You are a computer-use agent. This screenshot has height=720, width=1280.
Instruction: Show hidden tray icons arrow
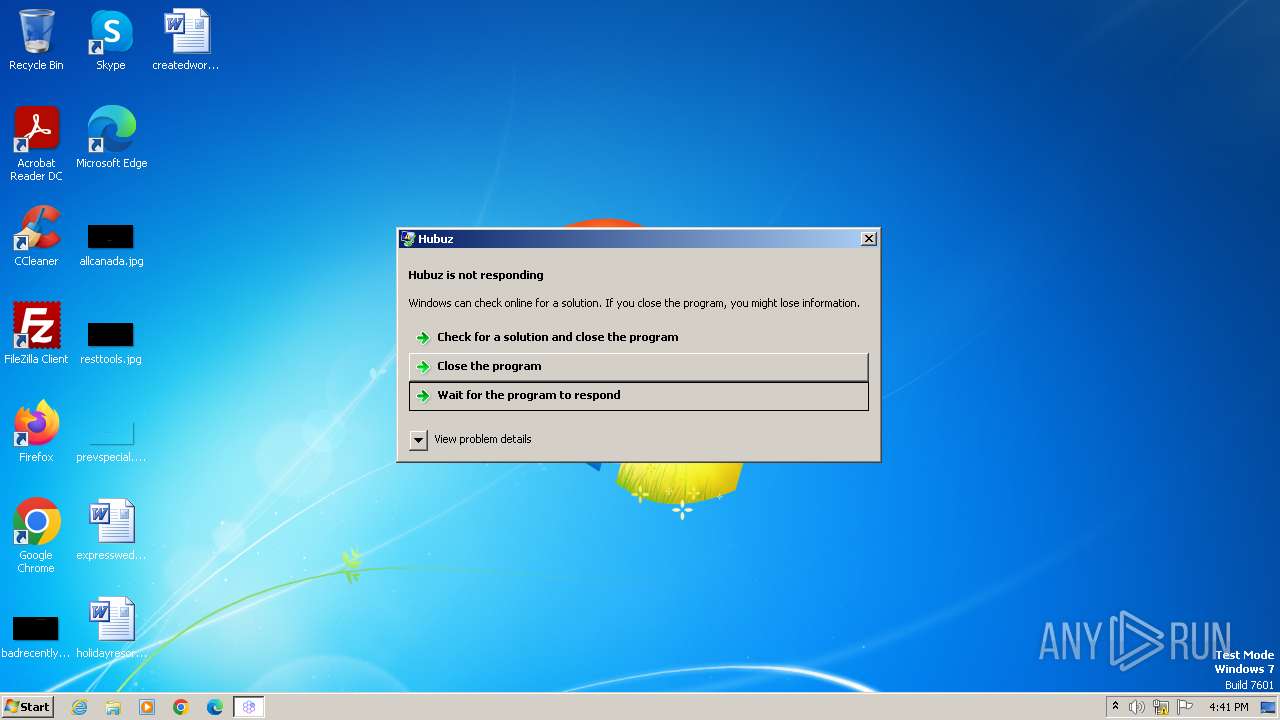pyautogui.click(x=1115, y=706)
